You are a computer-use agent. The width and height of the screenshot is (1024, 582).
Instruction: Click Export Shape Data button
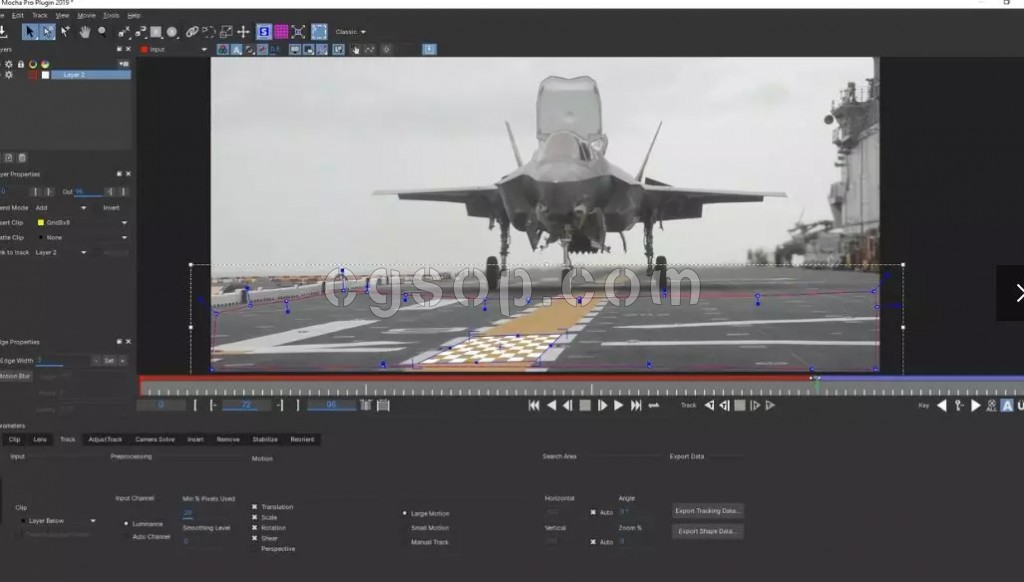(x=707, y=531)
